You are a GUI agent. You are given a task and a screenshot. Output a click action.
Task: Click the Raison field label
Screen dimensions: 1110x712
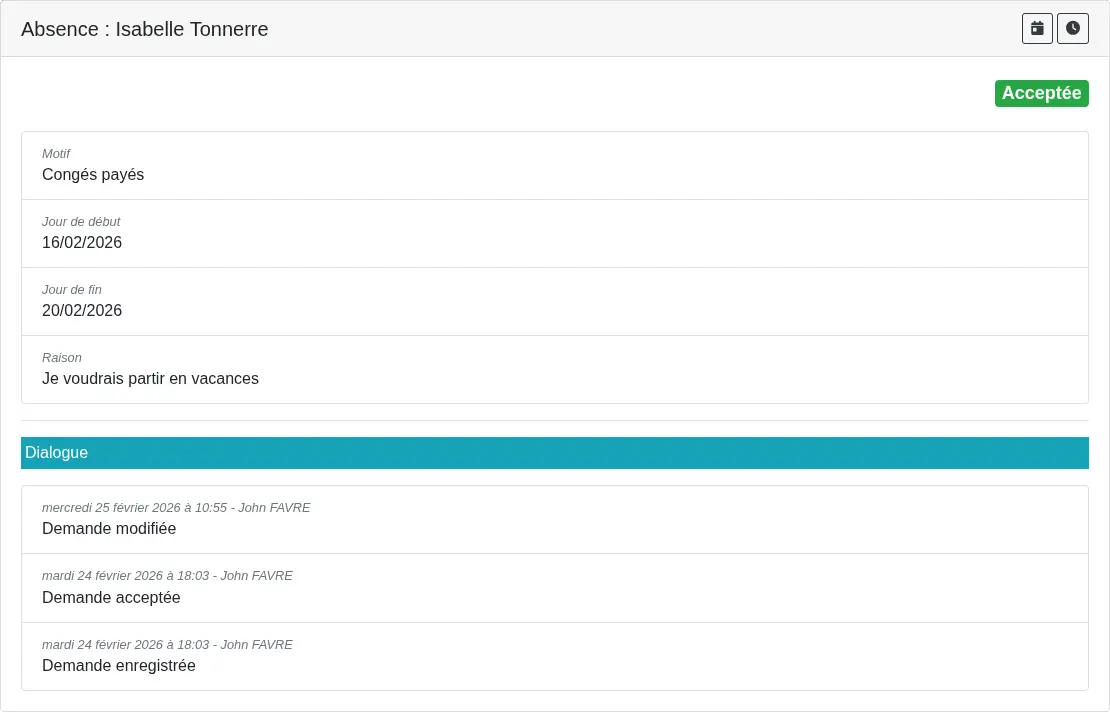point(62,358)
